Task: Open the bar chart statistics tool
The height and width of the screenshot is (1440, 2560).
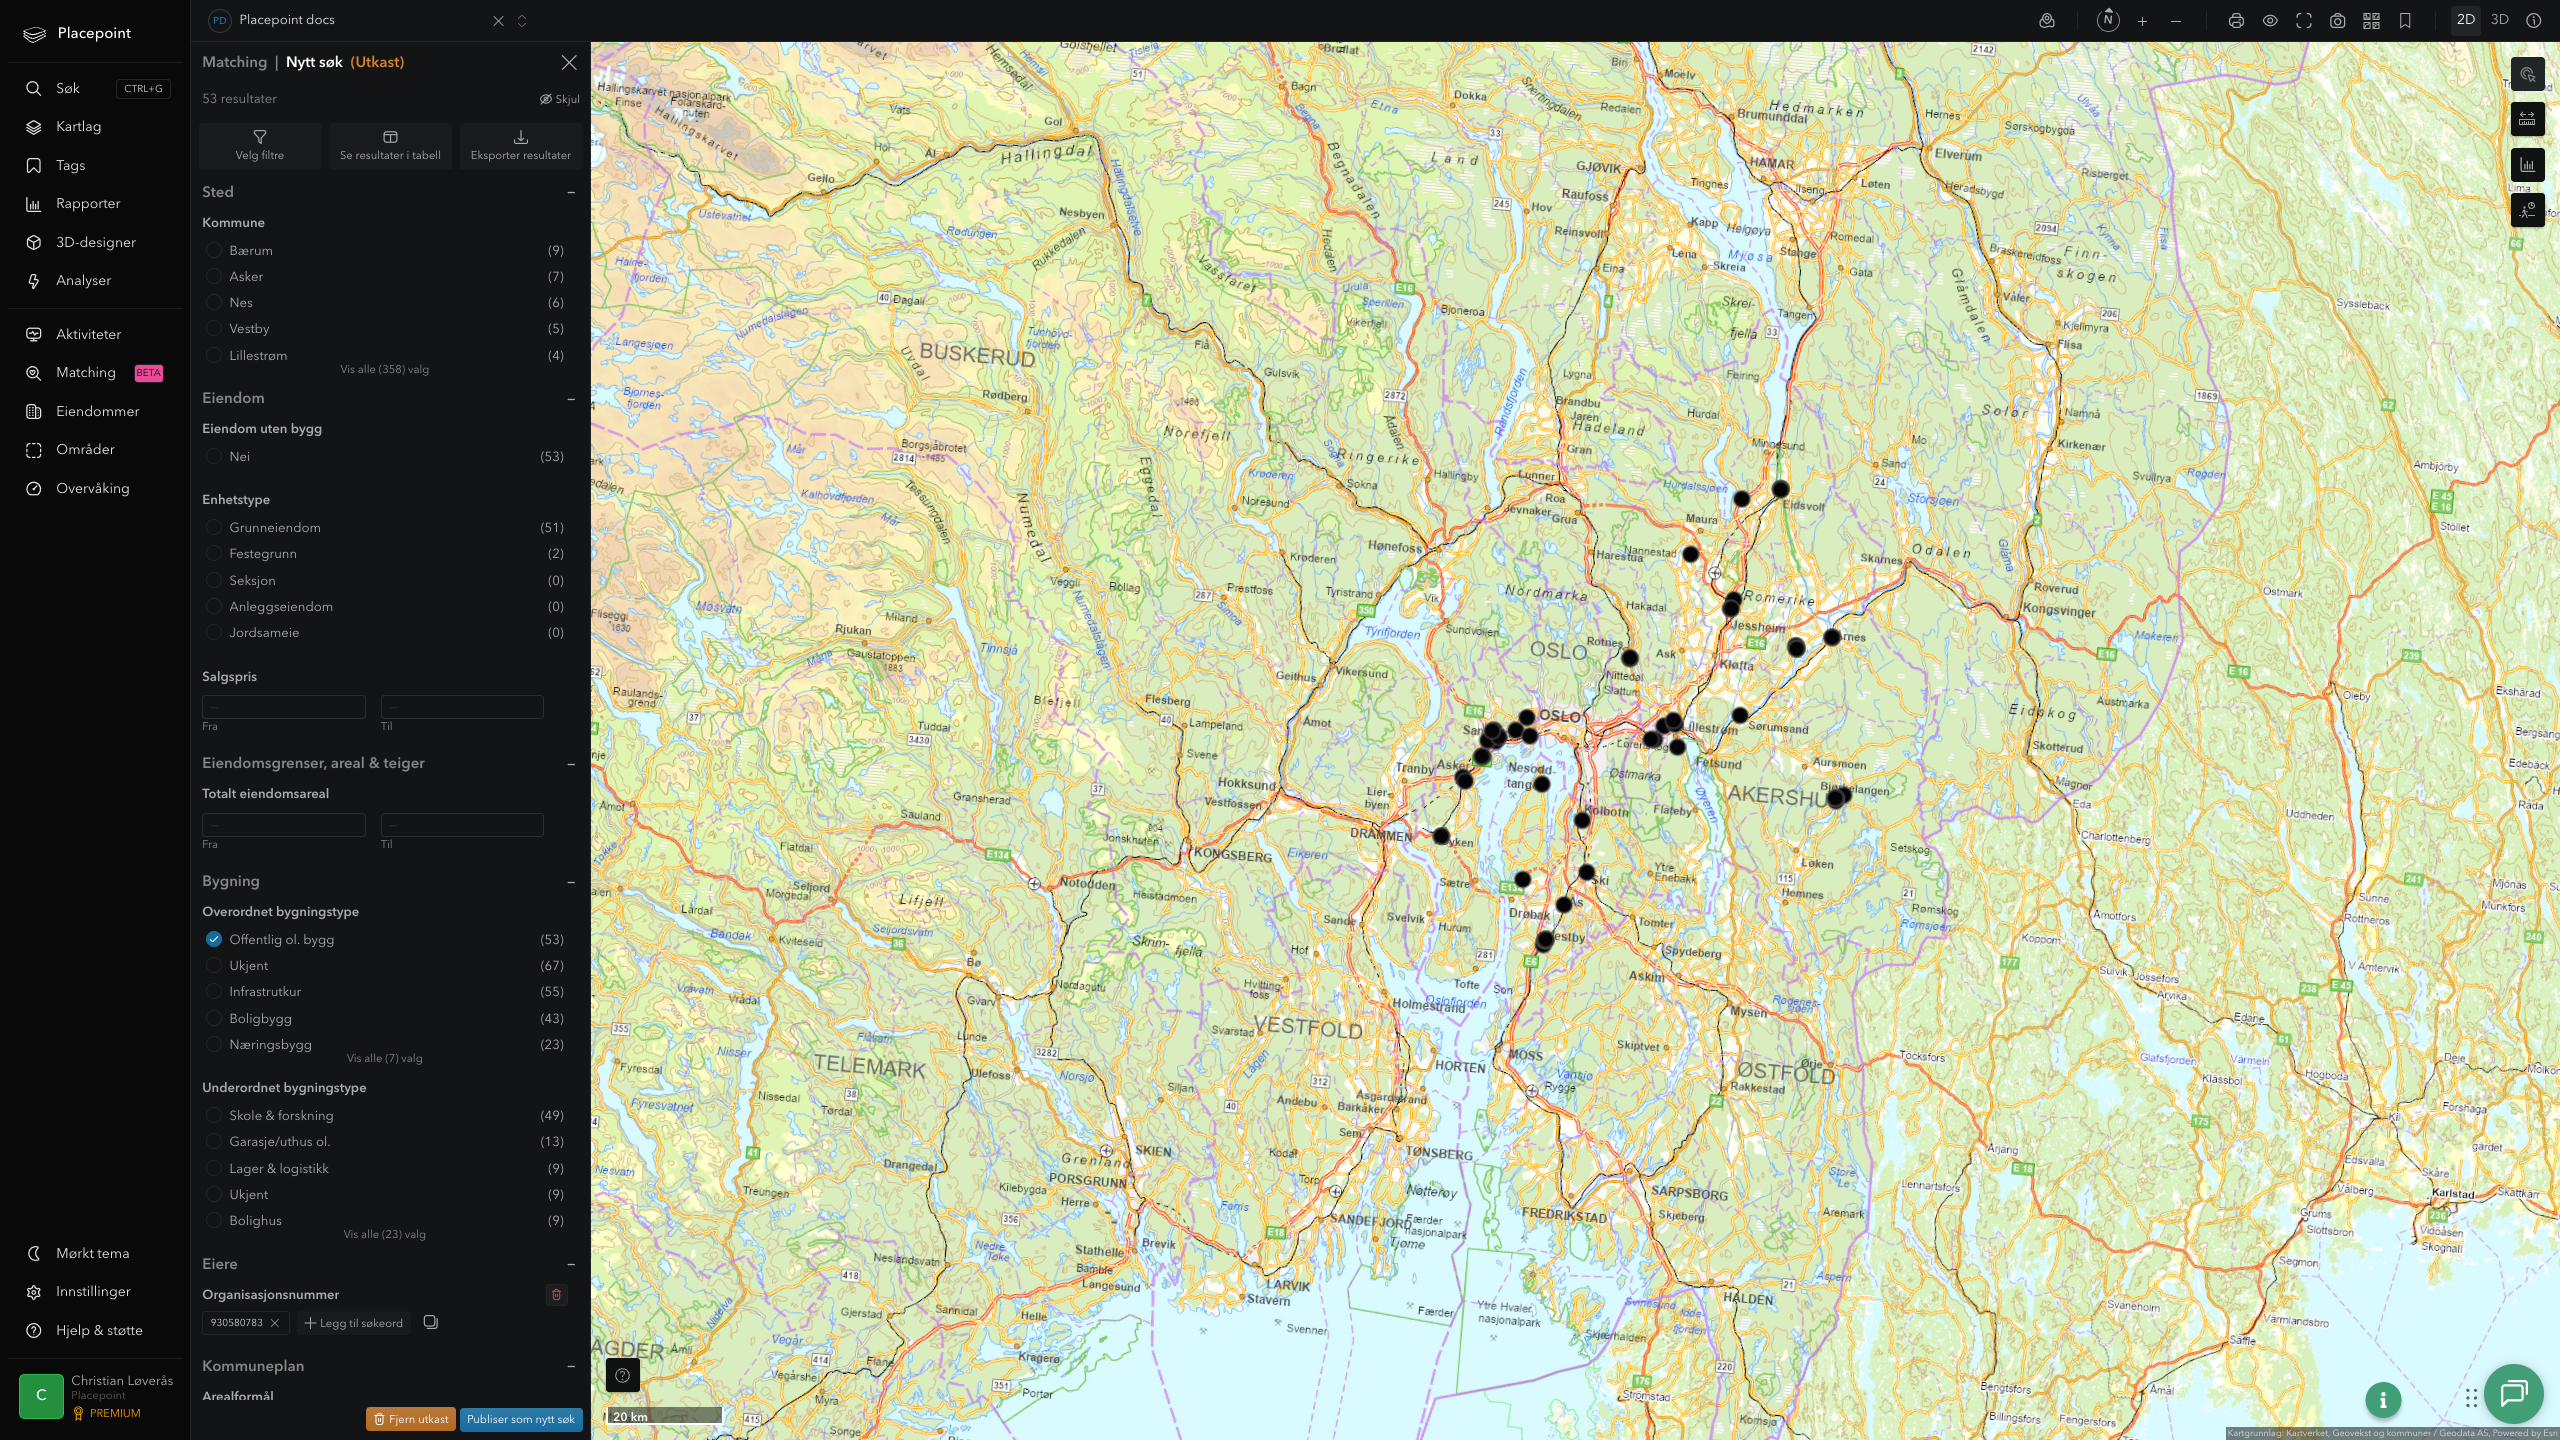Action: (2527, 165)
